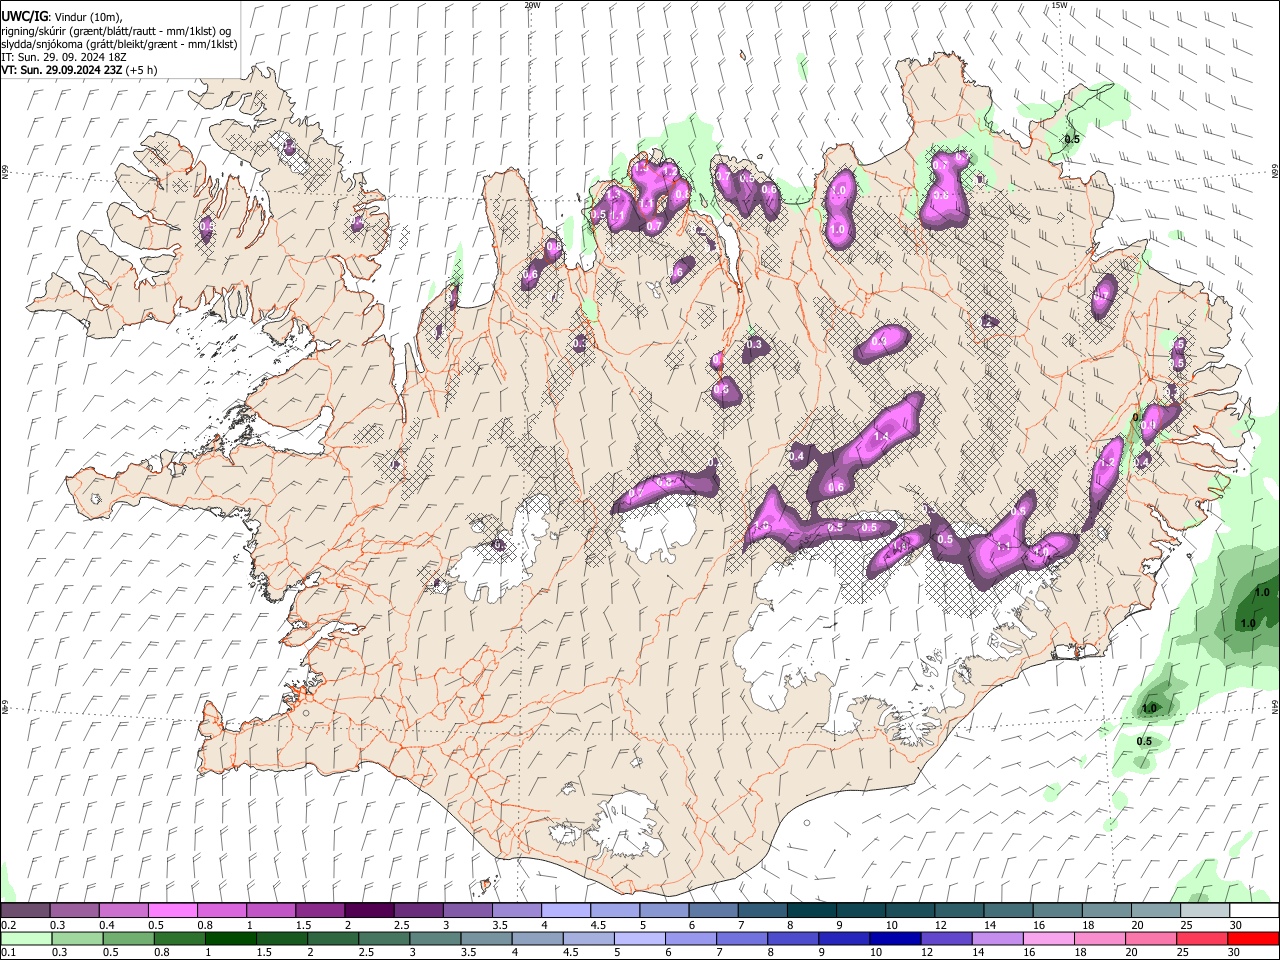
Task: Pick the pink 20 swatch in the rain row
Action: (1151, 938)
